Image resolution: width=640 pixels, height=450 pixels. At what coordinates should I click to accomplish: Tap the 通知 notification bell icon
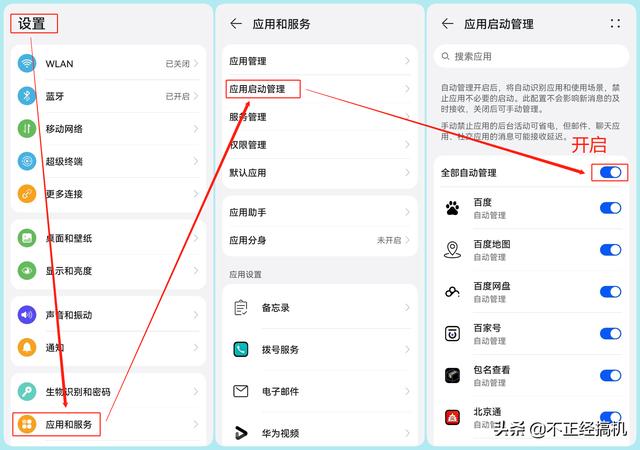[27, 348]
